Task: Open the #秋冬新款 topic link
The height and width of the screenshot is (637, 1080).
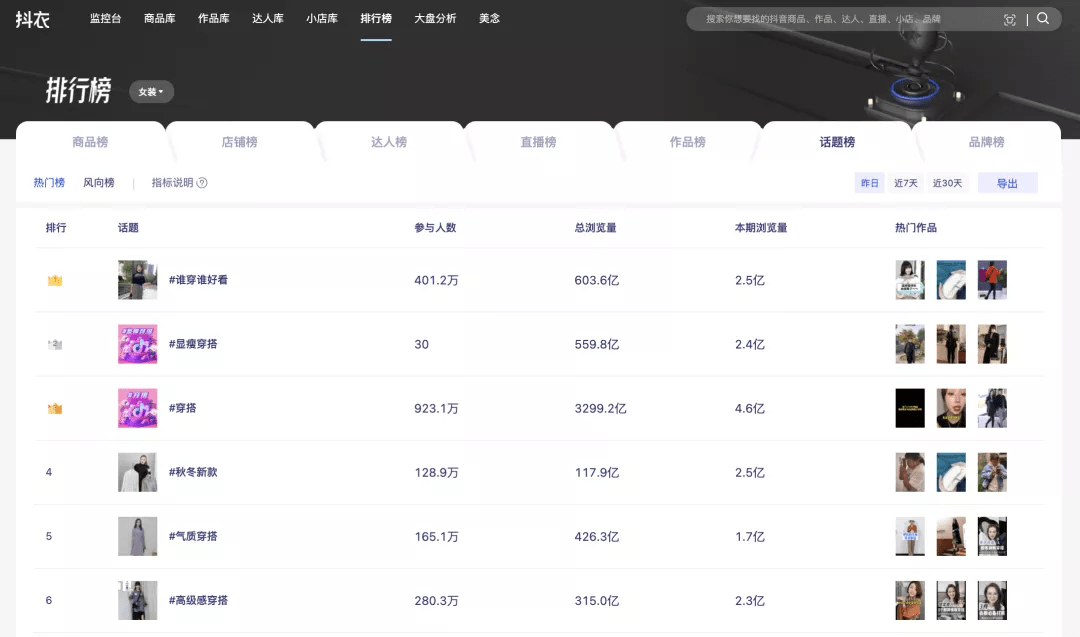Action: click(x=193, y=472)
